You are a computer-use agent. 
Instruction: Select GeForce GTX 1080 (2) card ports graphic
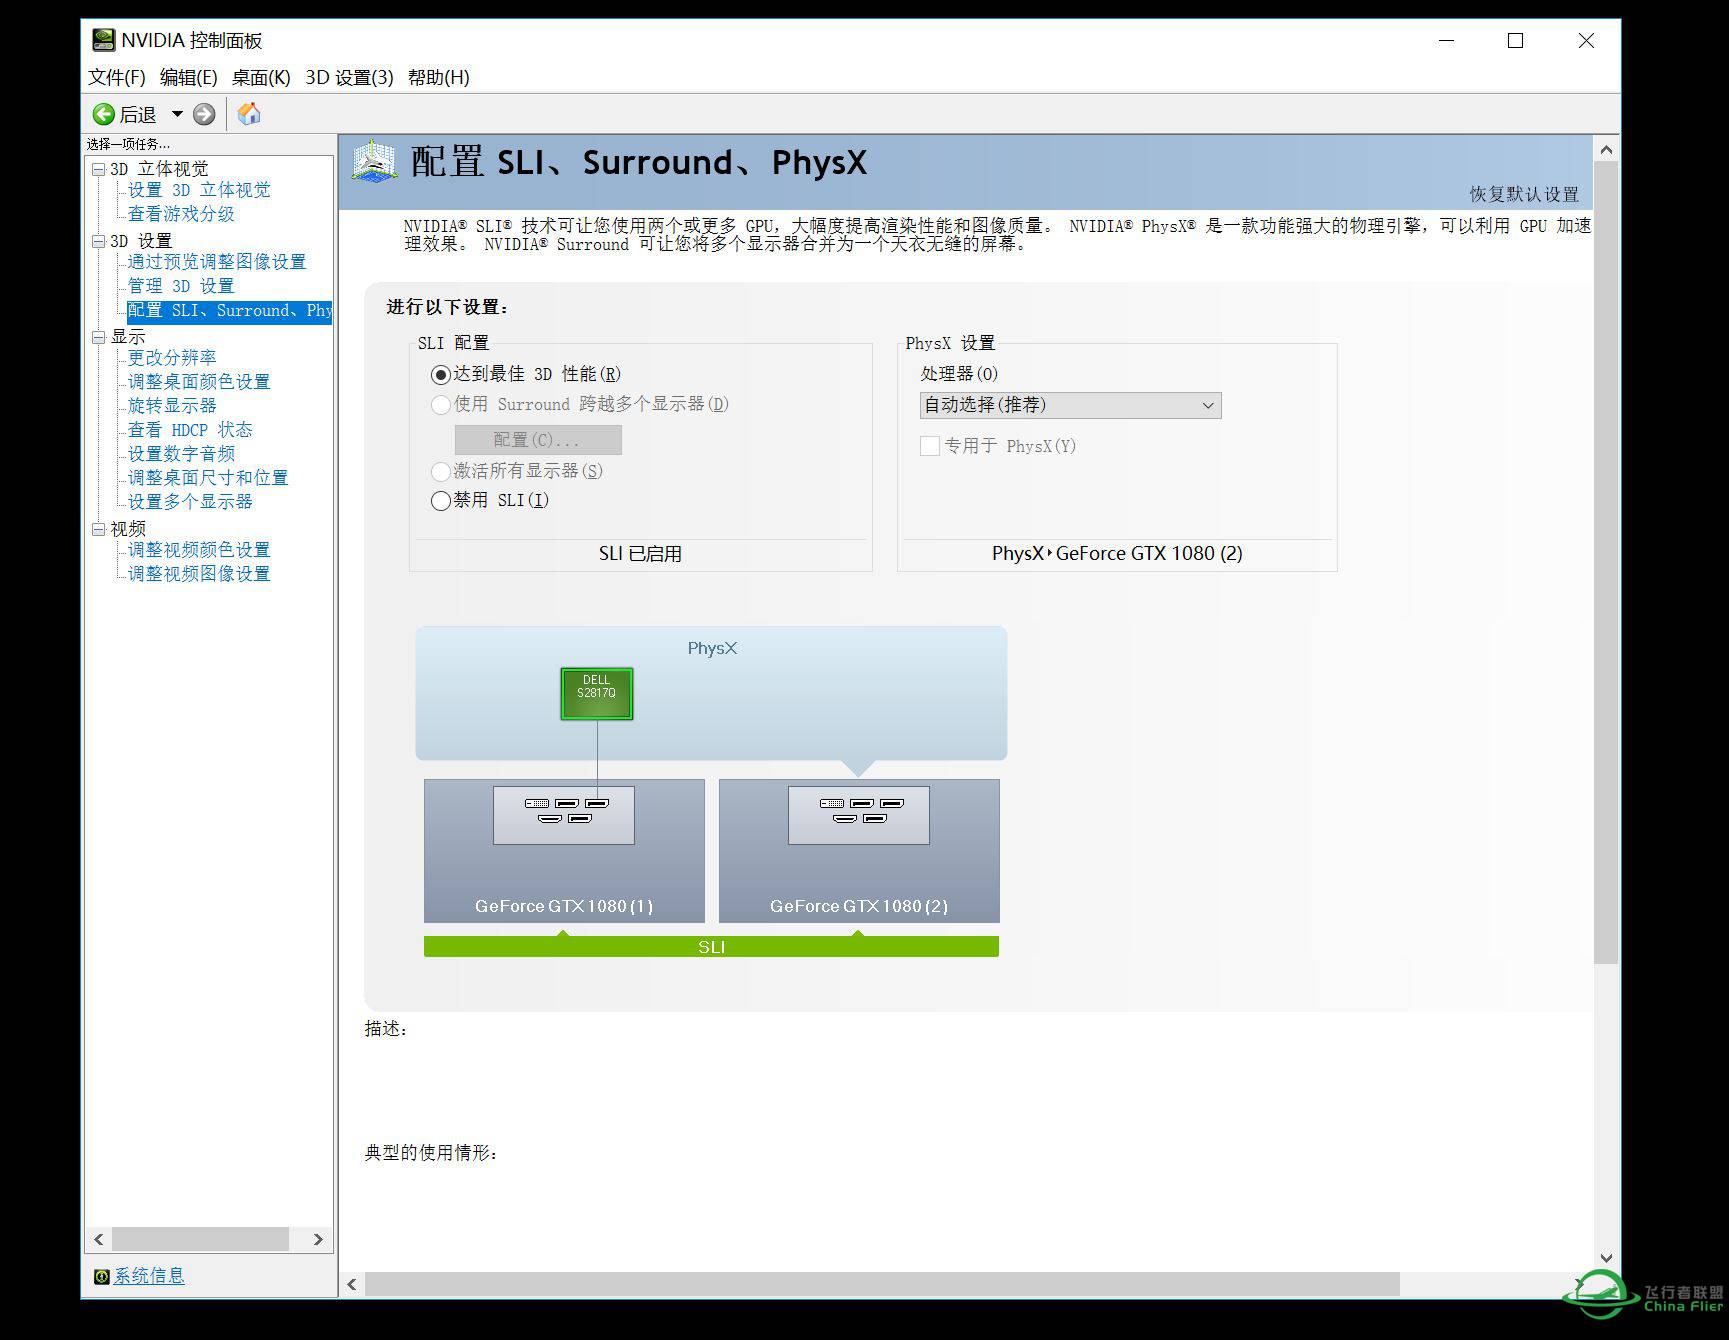[x=859, y=815]
